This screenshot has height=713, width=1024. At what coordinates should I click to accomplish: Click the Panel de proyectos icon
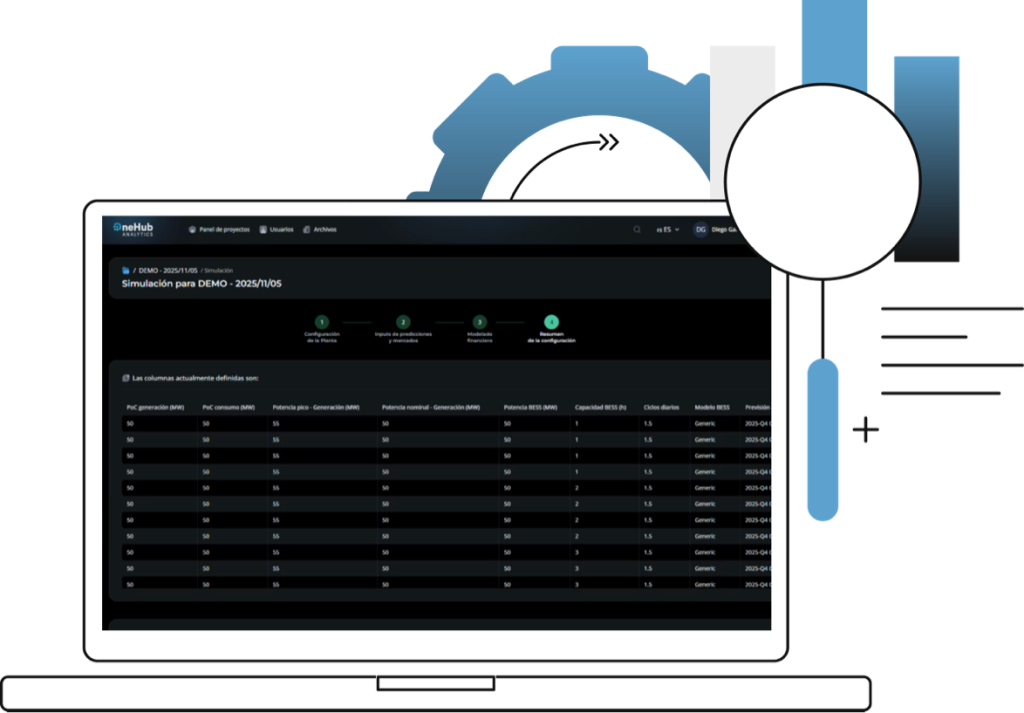192,229
